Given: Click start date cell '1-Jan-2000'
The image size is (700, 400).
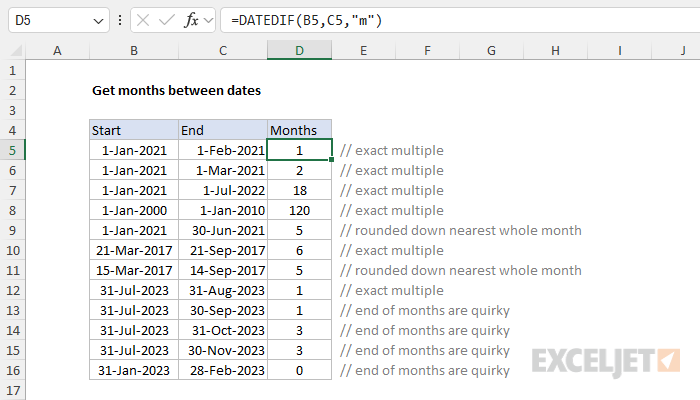Looking at the screenshot, I should tap(133, 210).
